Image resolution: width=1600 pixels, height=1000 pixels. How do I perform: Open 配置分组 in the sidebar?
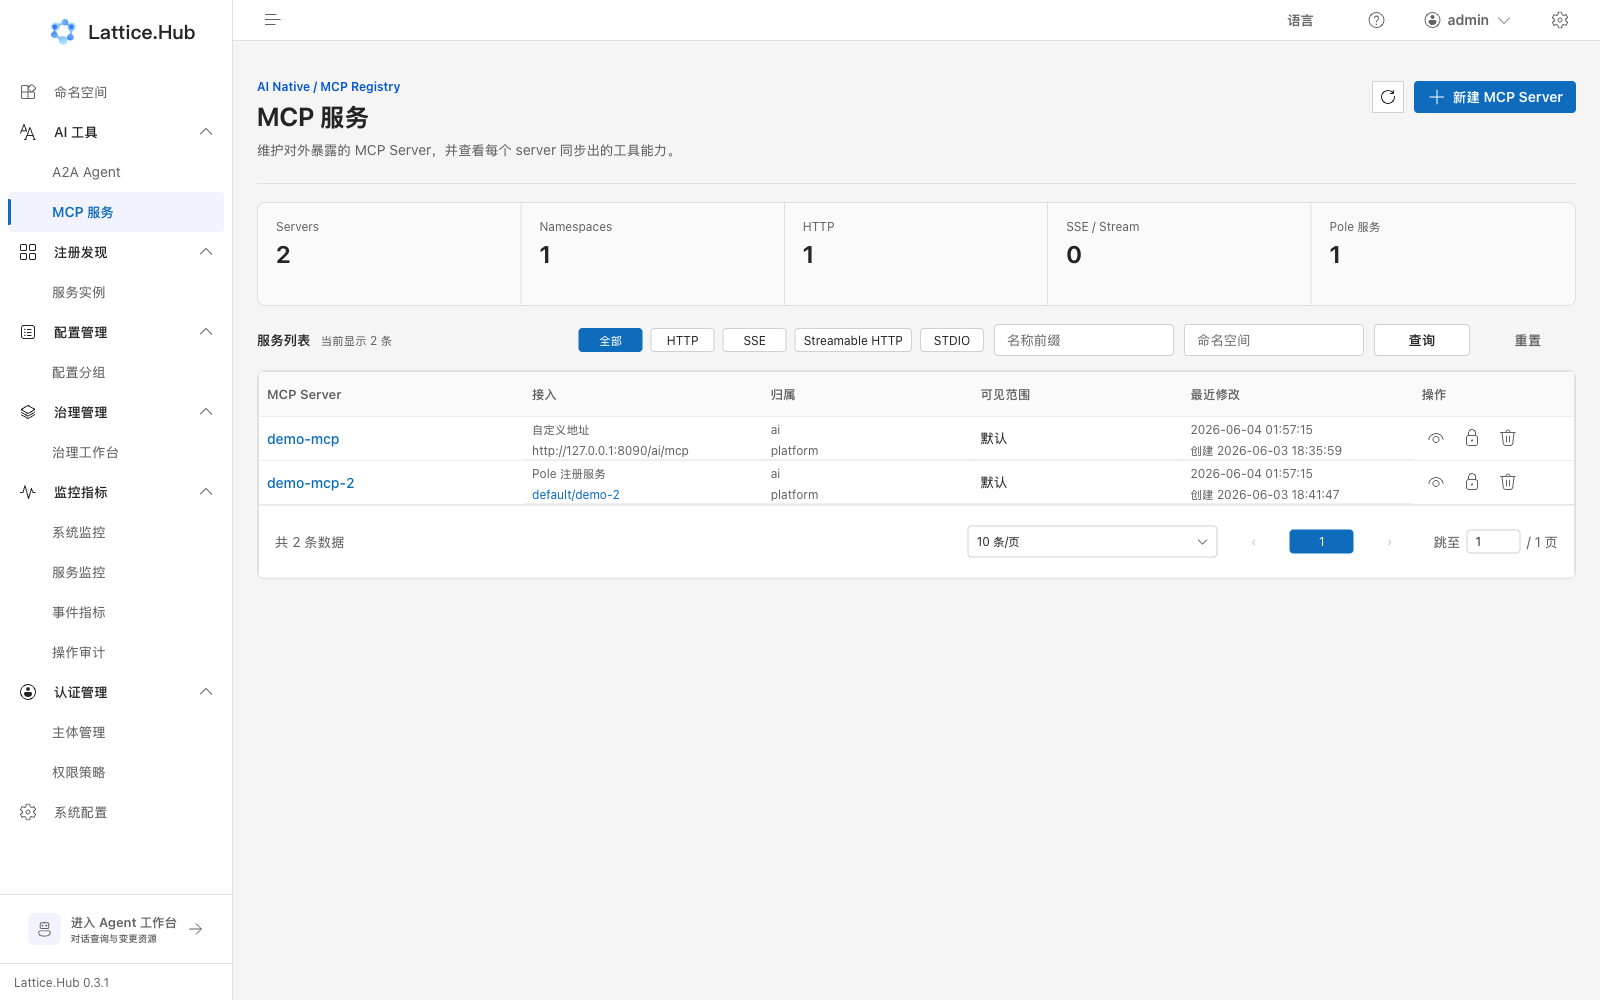(116, 372)
